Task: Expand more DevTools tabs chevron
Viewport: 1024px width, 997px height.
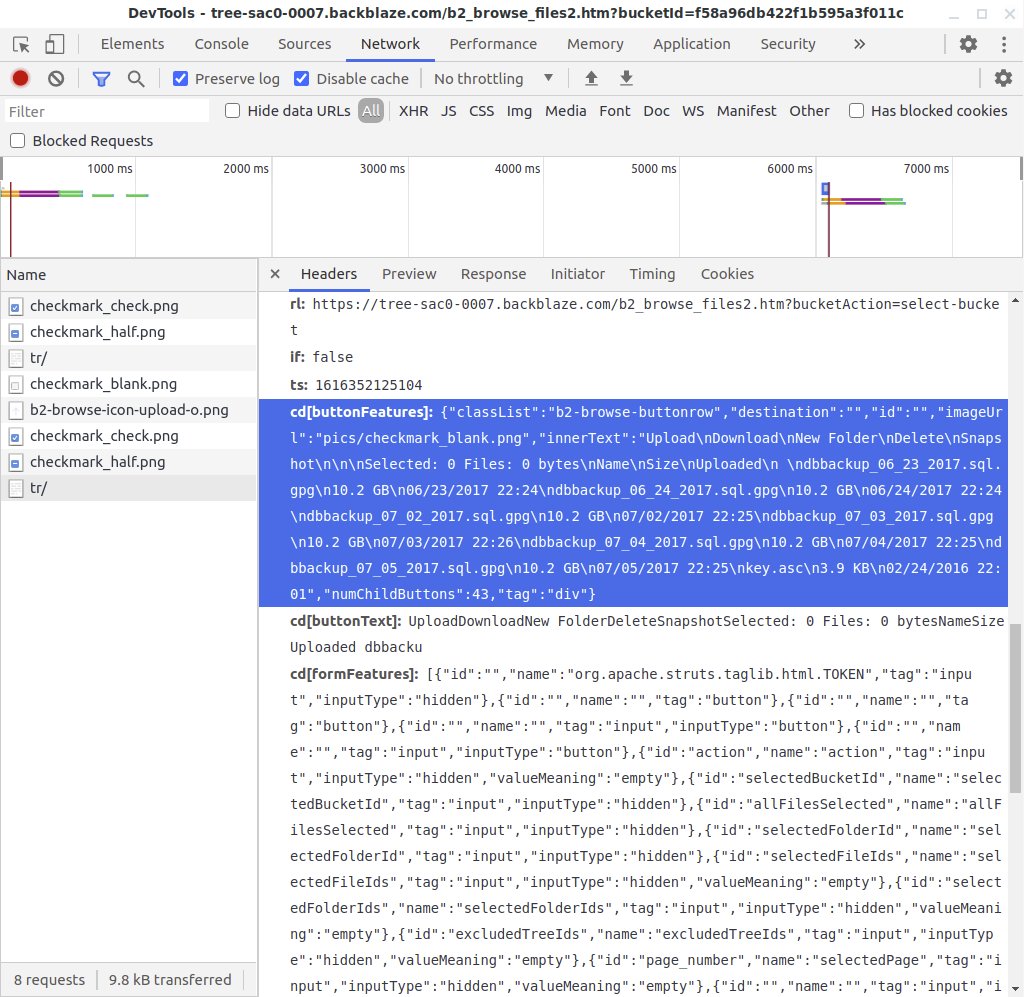Action: coord(859,44)
